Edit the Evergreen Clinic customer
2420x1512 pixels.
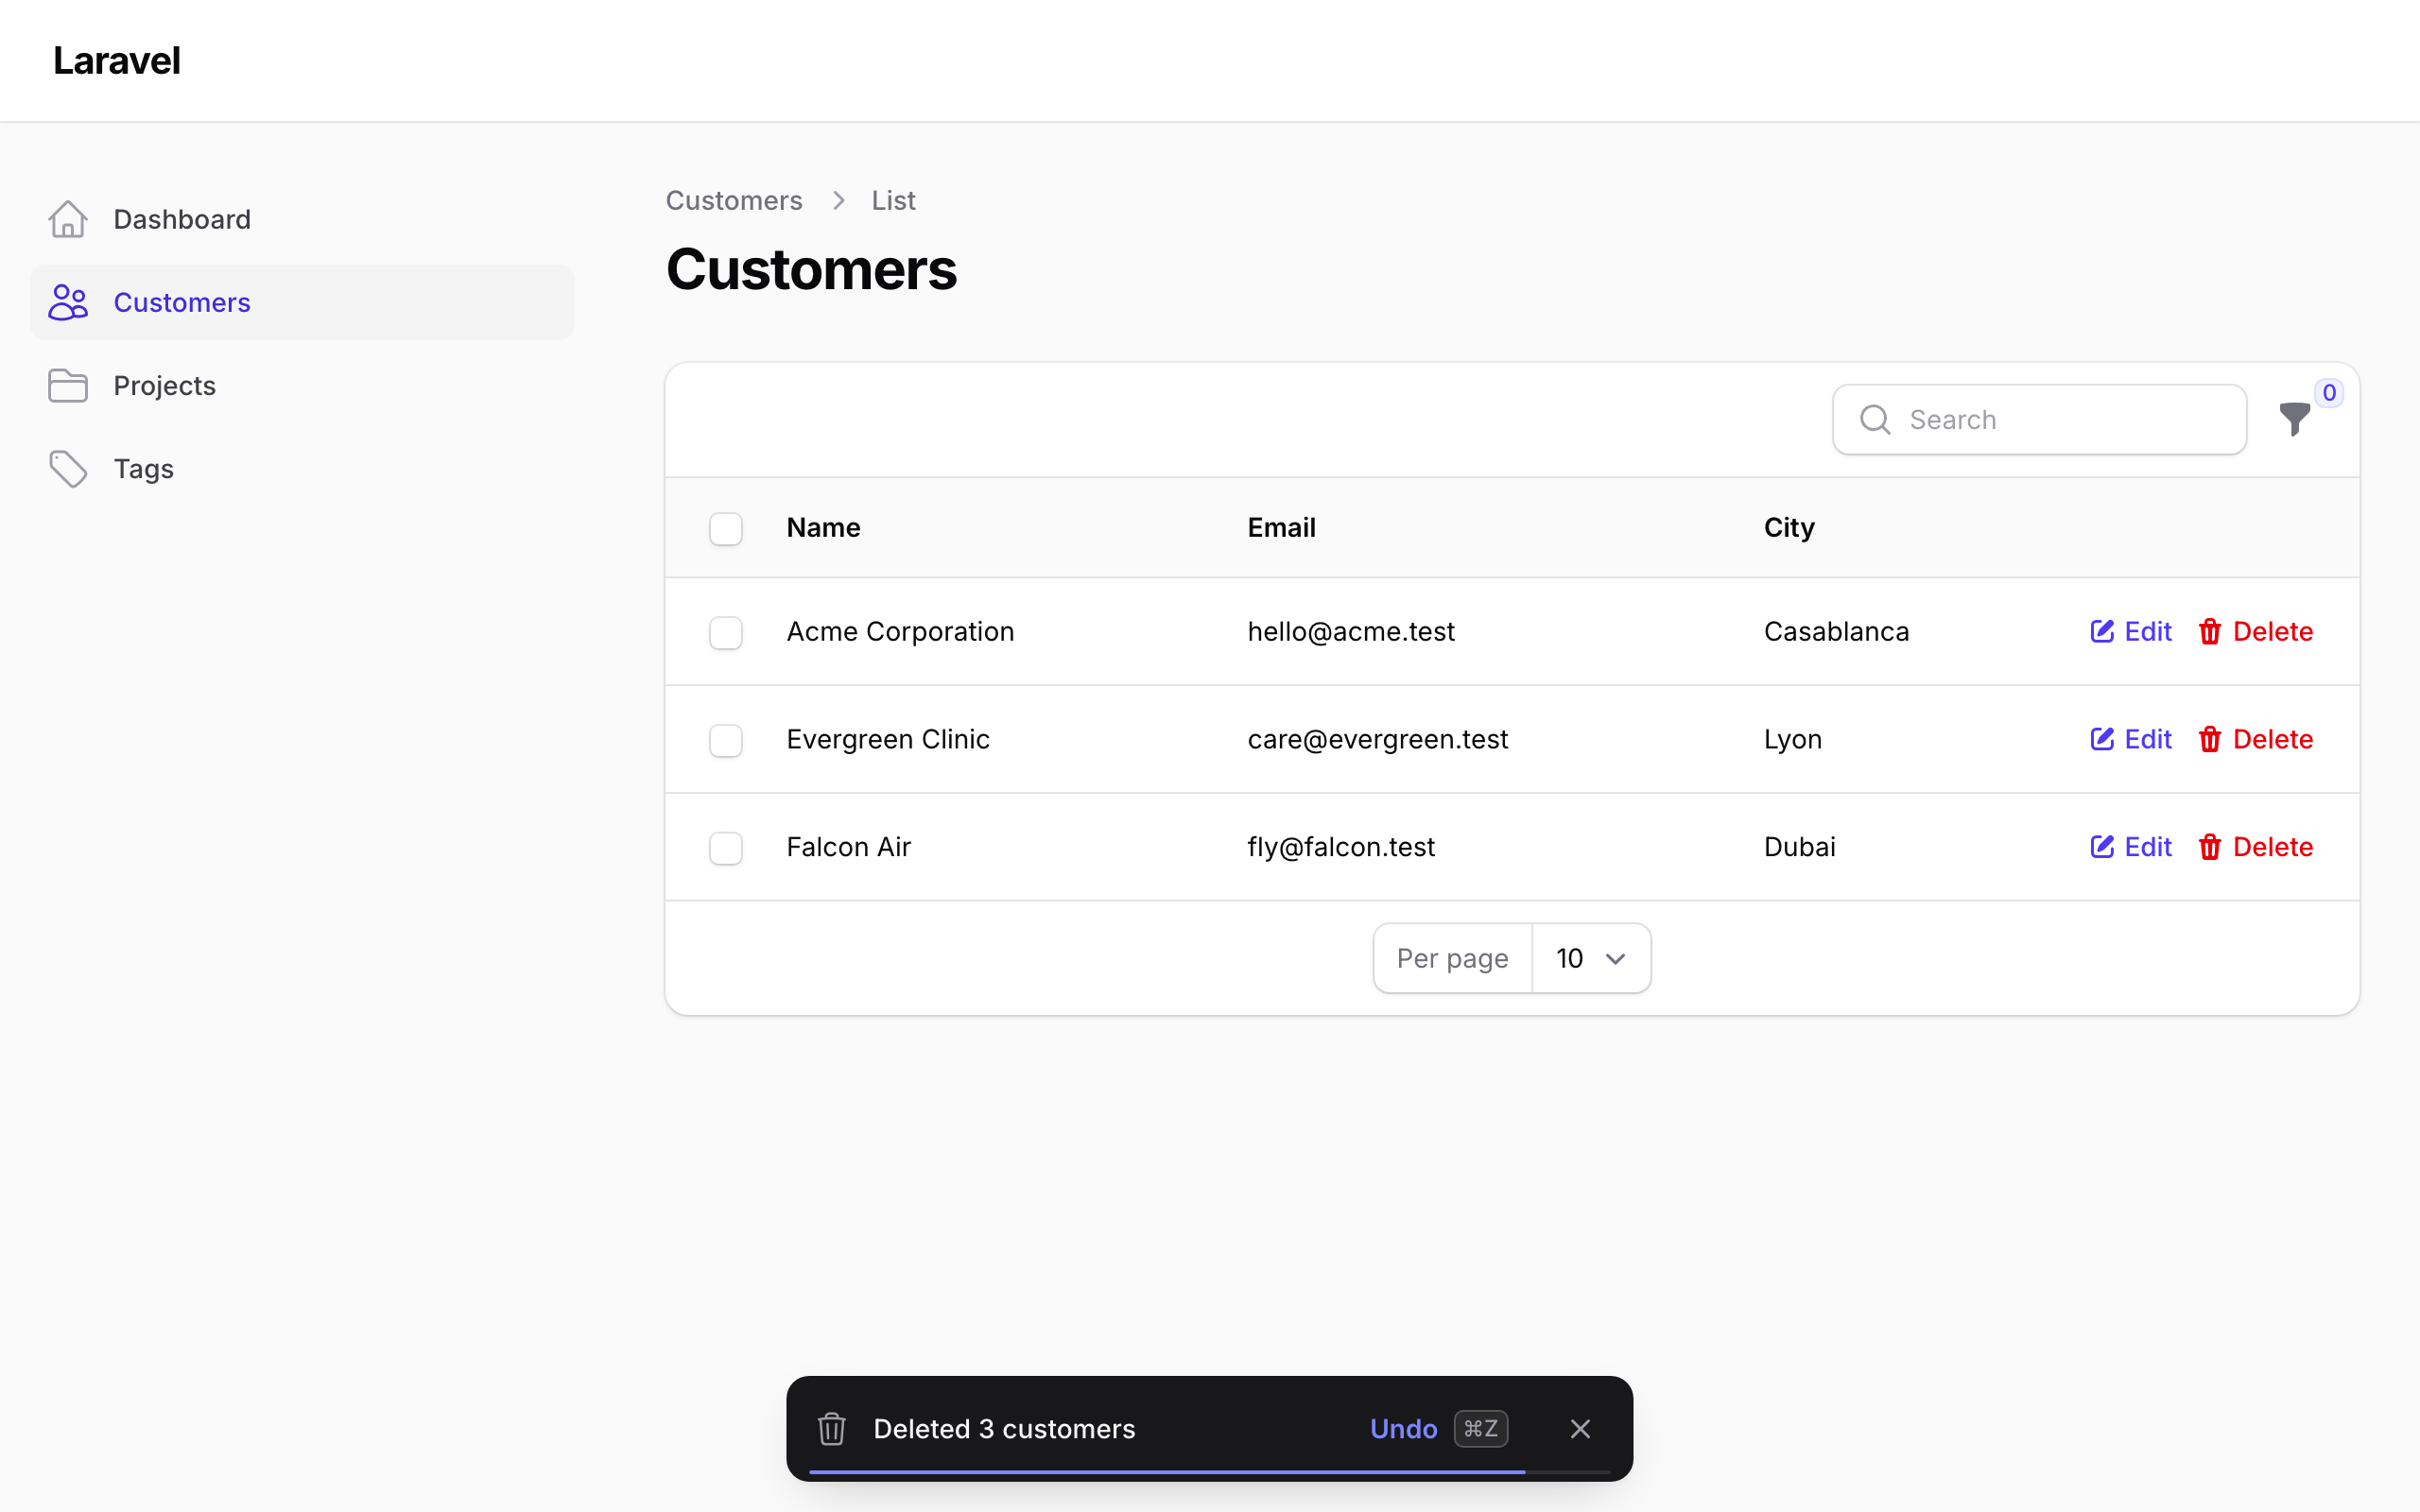2131,739
